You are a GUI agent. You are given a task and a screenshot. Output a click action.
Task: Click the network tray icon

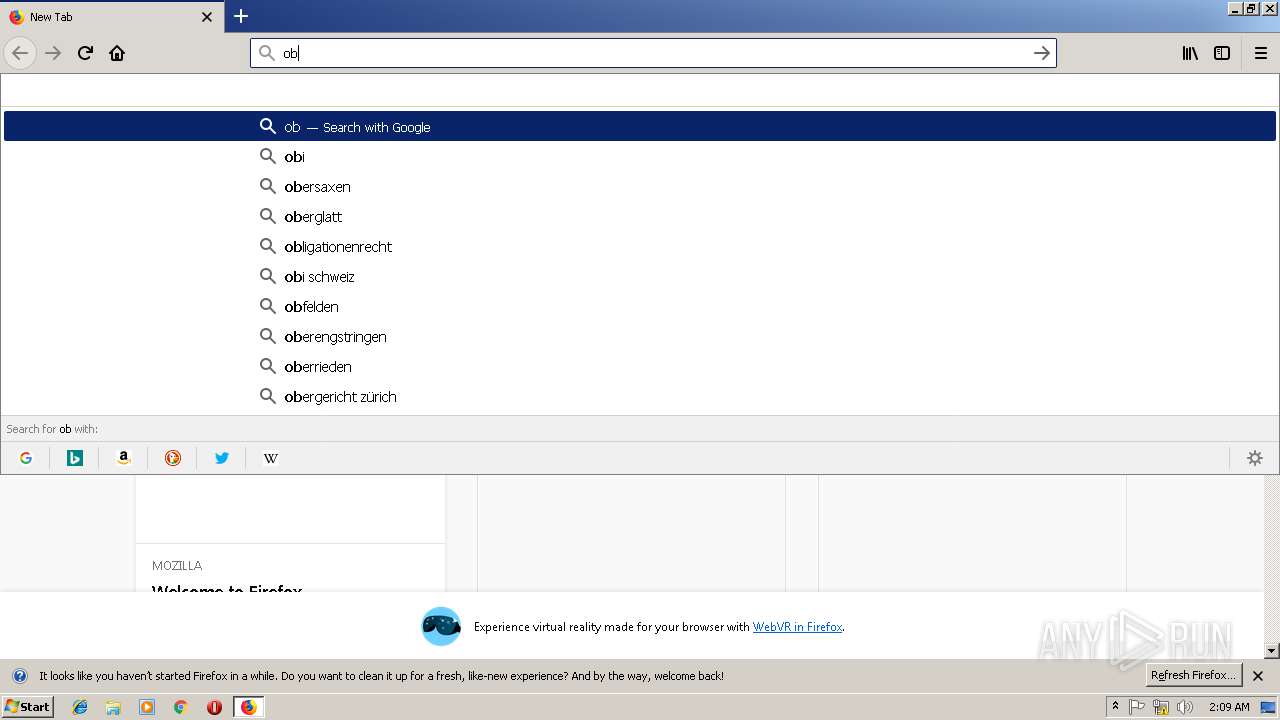(x=1161, y=707)
